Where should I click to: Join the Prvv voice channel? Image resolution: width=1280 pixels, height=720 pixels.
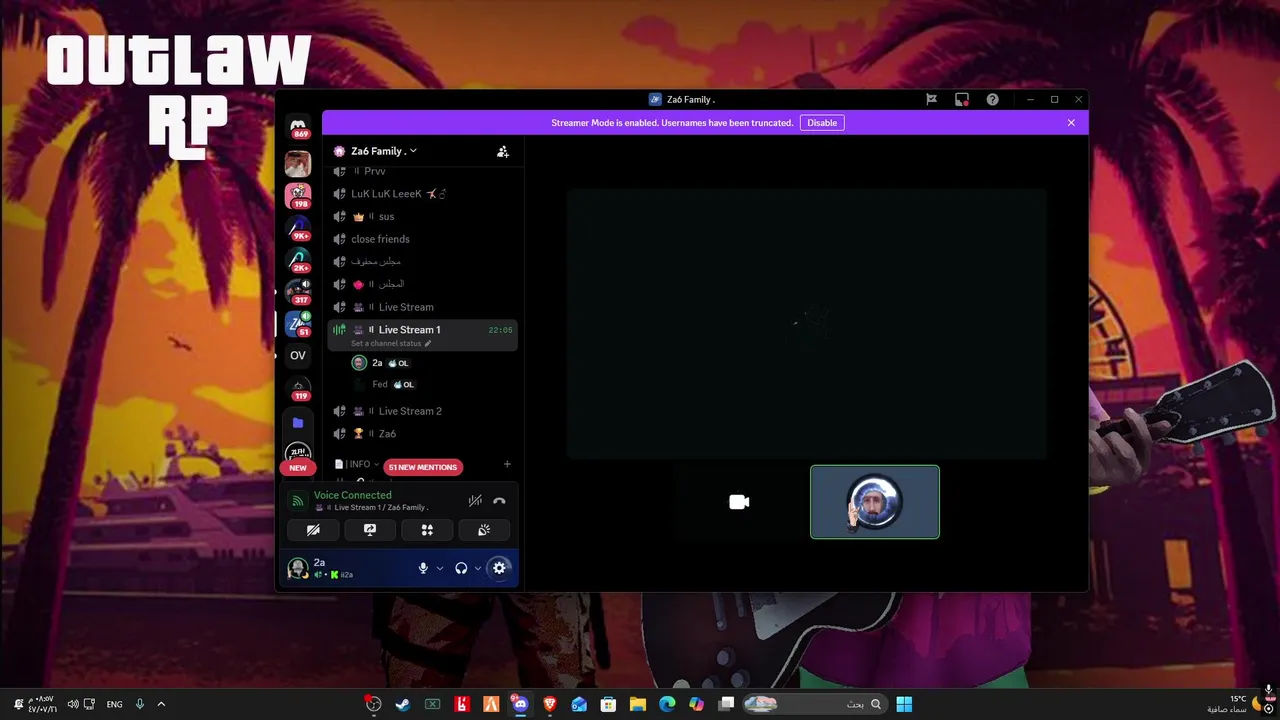[423, 172]
